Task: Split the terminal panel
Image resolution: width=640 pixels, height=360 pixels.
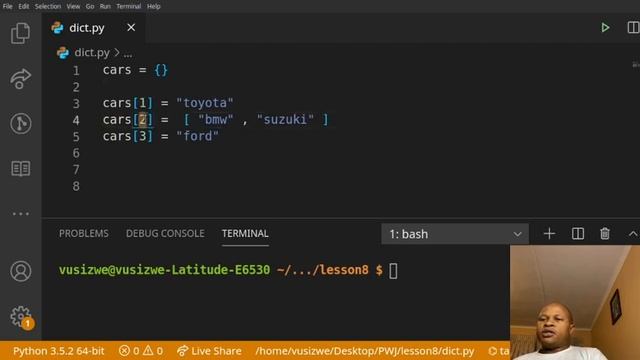Action: point(578,234)
